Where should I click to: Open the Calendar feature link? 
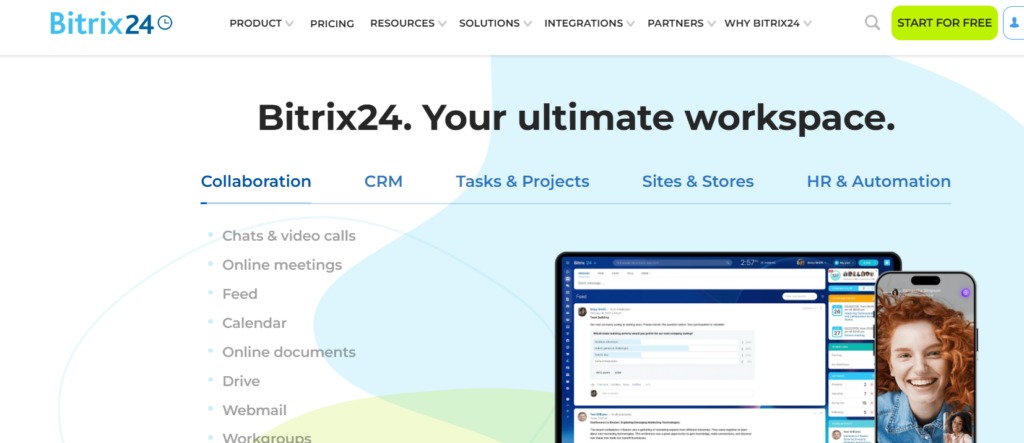[x=254, y=323]
